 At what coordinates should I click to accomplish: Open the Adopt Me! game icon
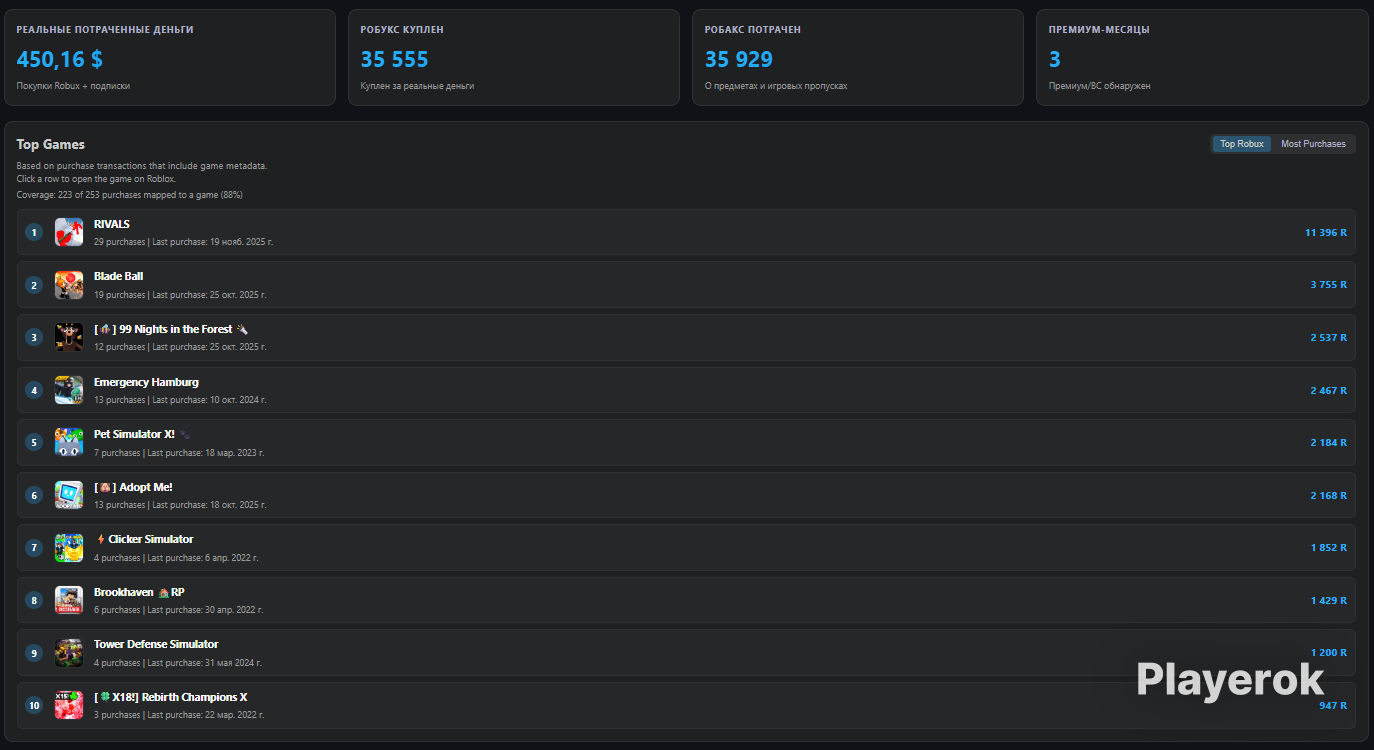coord(69,495)
